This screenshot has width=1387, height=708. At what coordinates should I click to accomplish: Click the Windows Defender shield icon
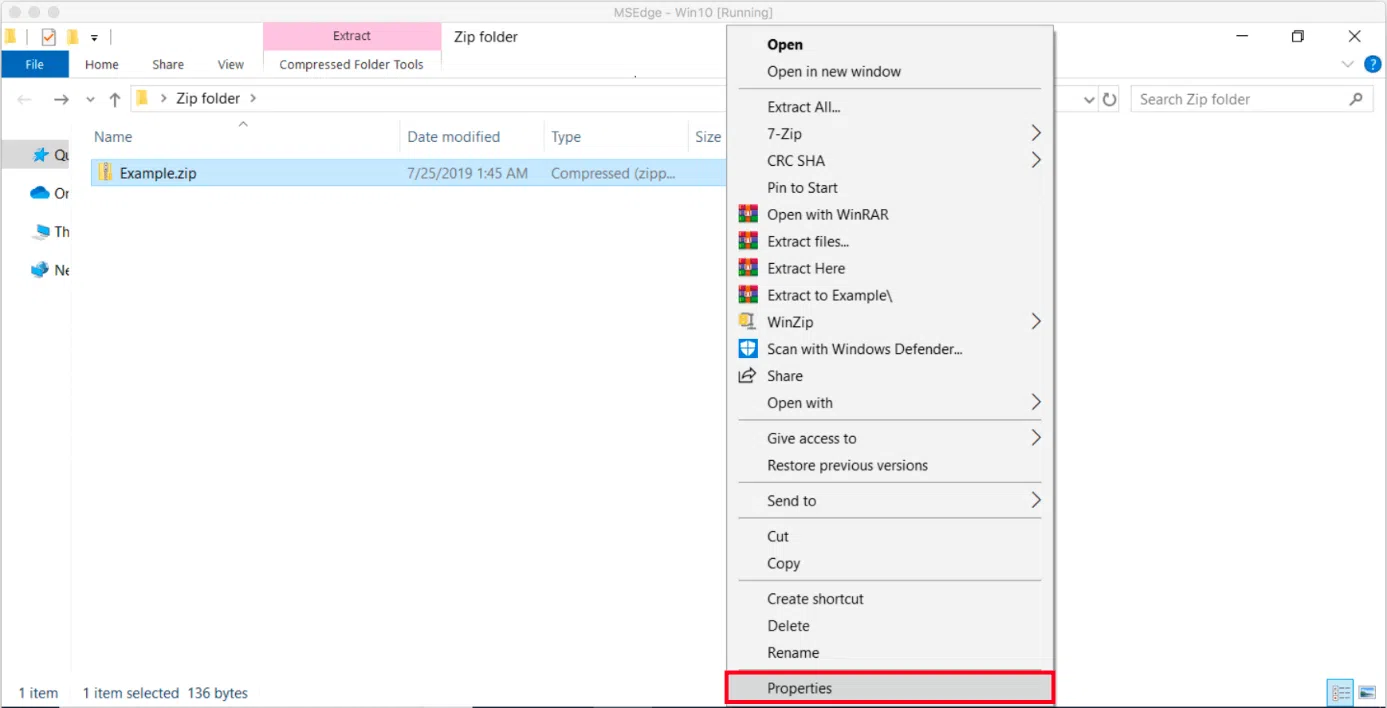[x=748, y=349]
